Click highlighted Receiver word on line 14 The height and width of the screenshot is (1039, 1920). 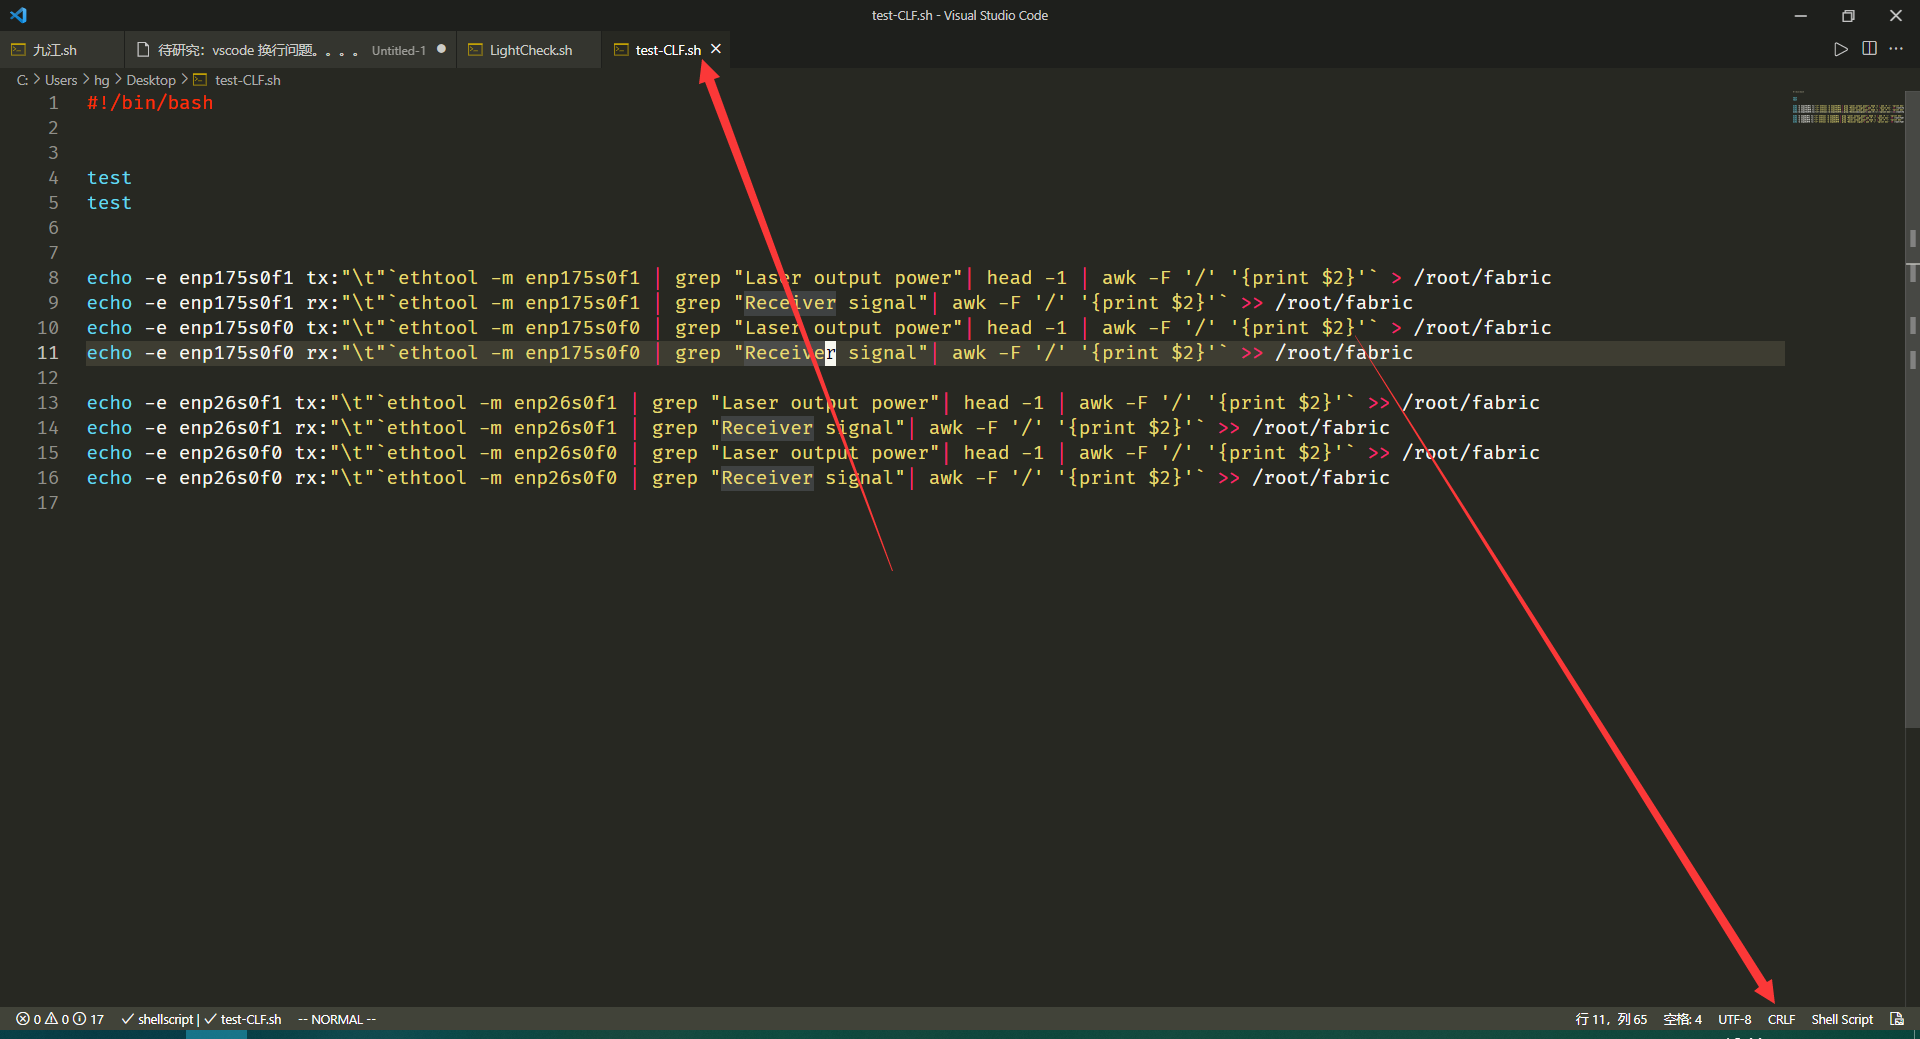(x=767, y=428)
